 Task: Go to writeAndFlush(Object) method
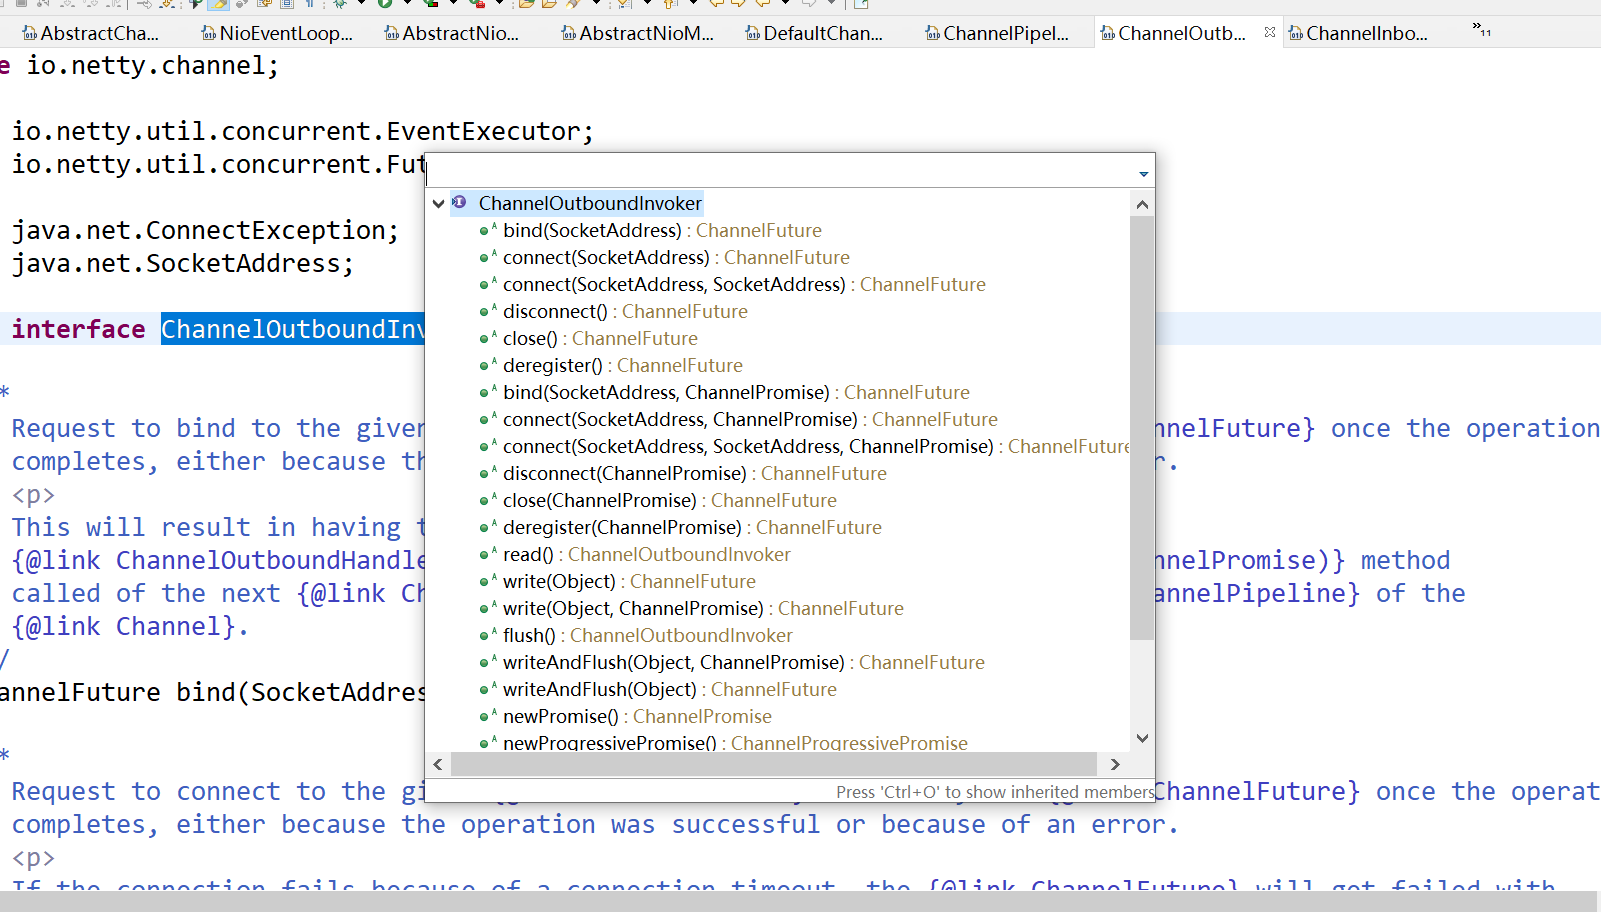(658, 689)
